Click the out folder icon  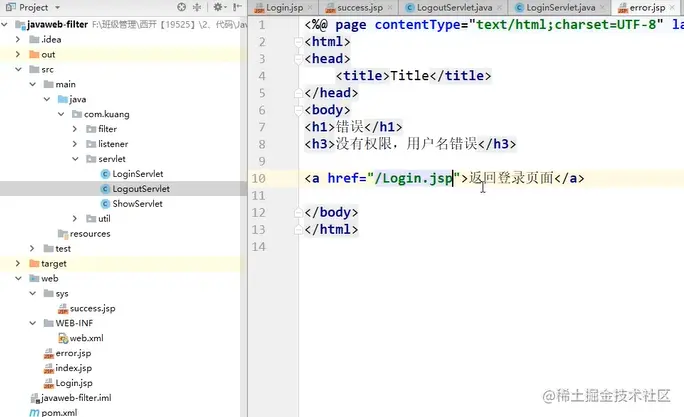click(x=34, y=55)
